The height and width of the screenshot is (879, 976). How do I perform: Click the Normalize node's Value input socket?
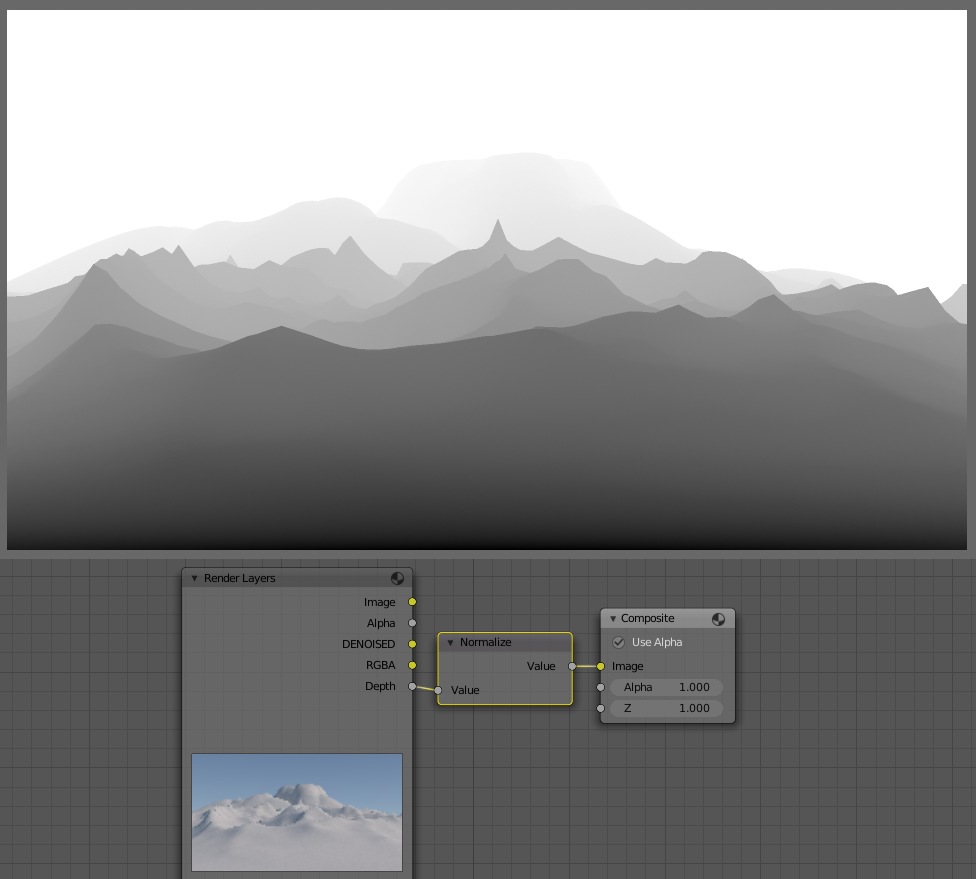click(438, 690)
